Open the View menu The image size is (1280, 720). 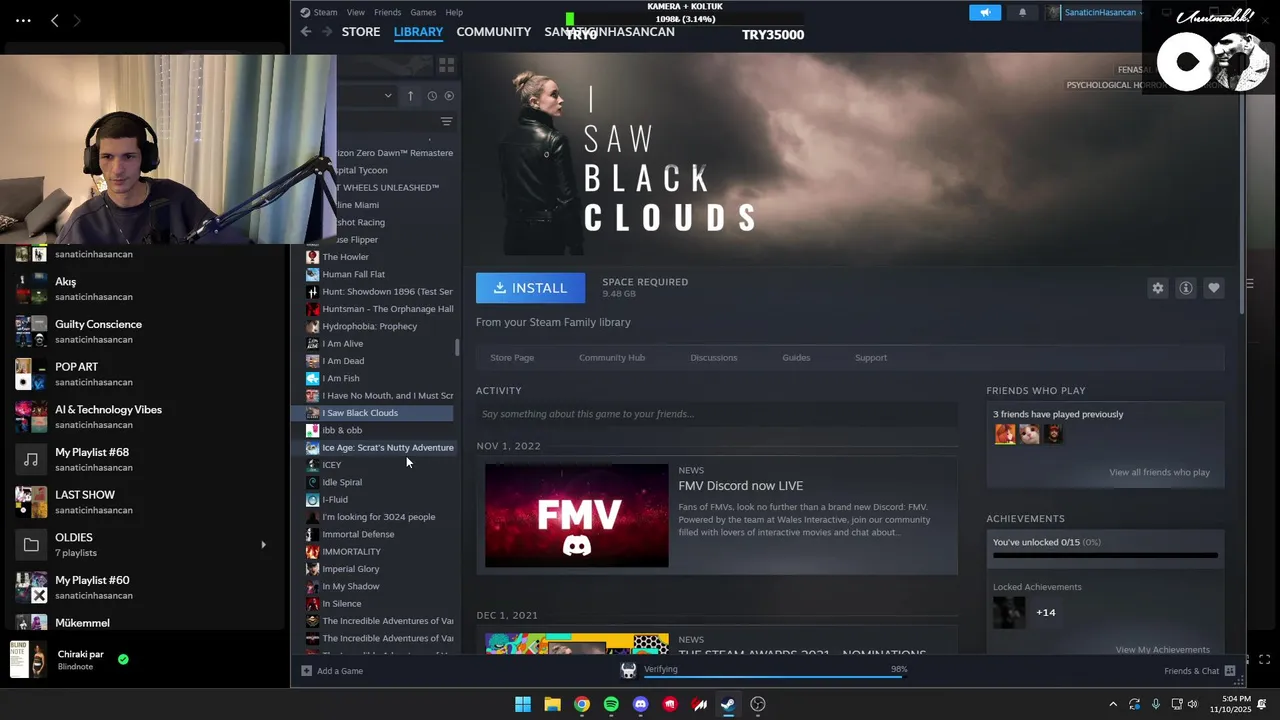coord(356,12)
